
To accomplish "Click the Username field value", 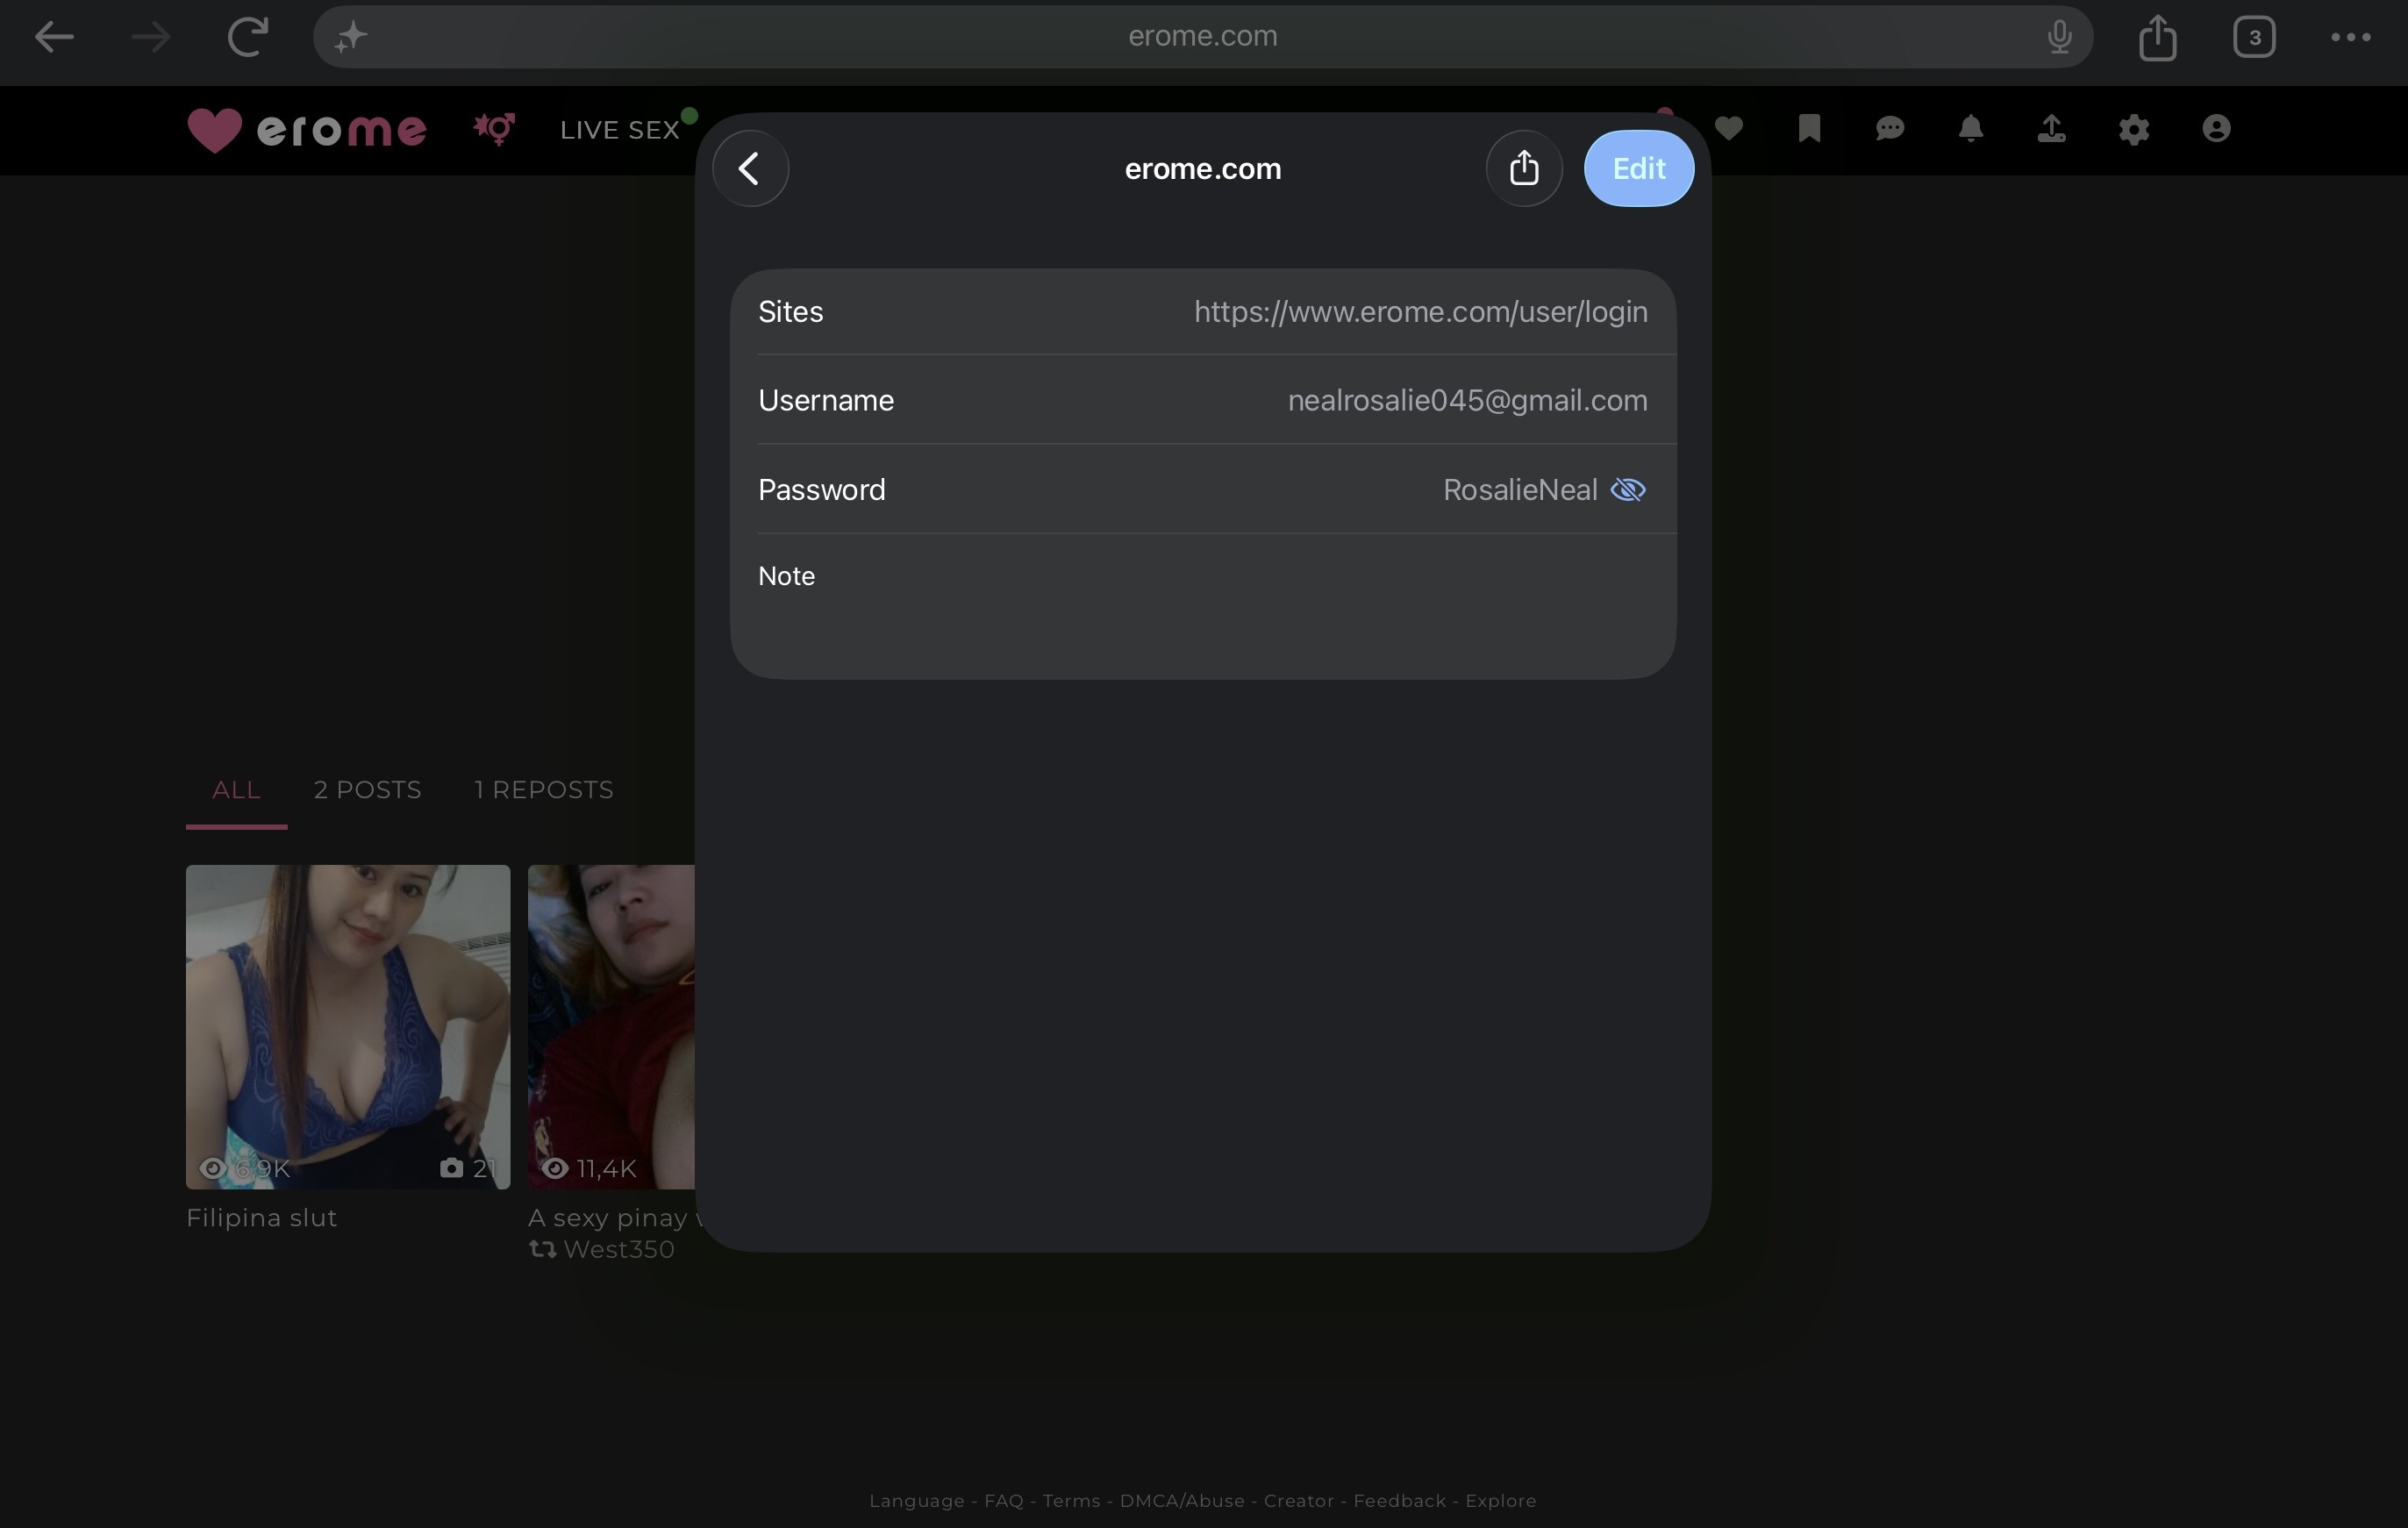I will click(1467, 400).
